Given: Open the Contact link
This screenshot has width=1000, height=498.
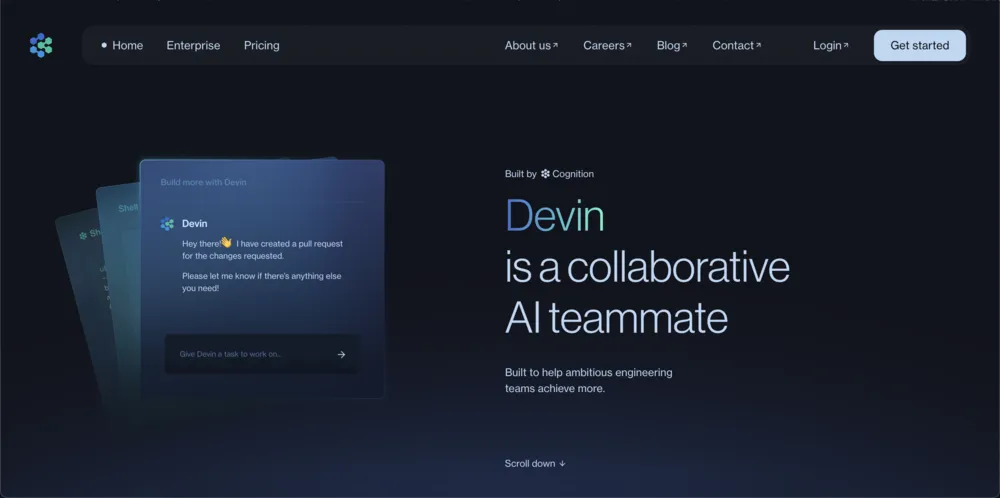Looking at the screenshot, I should (737, 45).
